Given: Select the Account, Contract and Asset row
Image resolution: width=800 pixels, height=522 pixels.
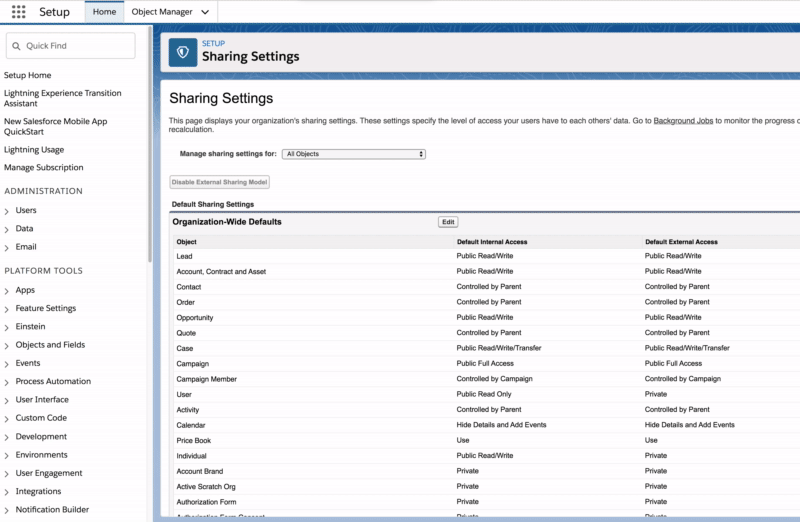Looking at the screenshot, I should point(486,271).
